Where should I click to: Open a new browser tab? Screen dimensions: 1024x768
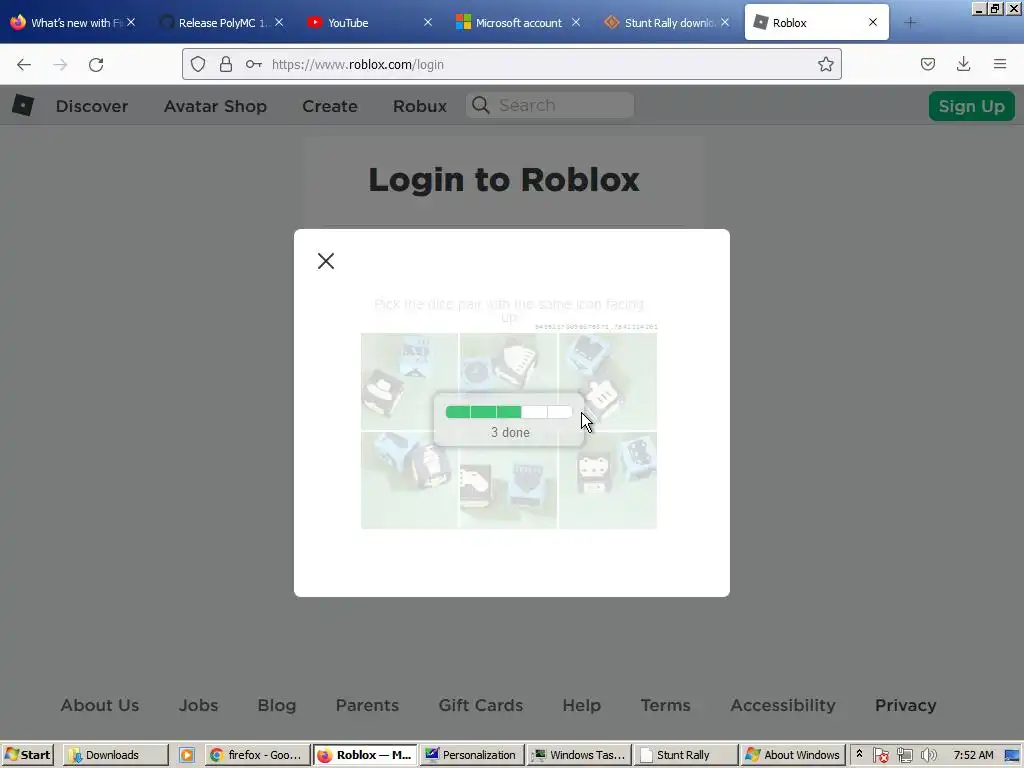[910, 22]
